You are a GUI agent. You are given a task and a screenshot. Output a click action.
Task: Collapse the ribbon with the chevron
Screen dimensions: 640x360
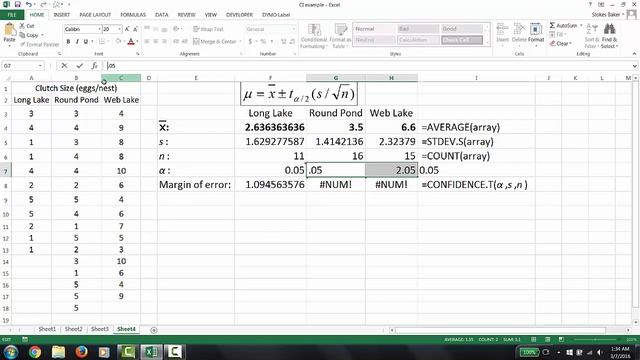coord(634,54)
